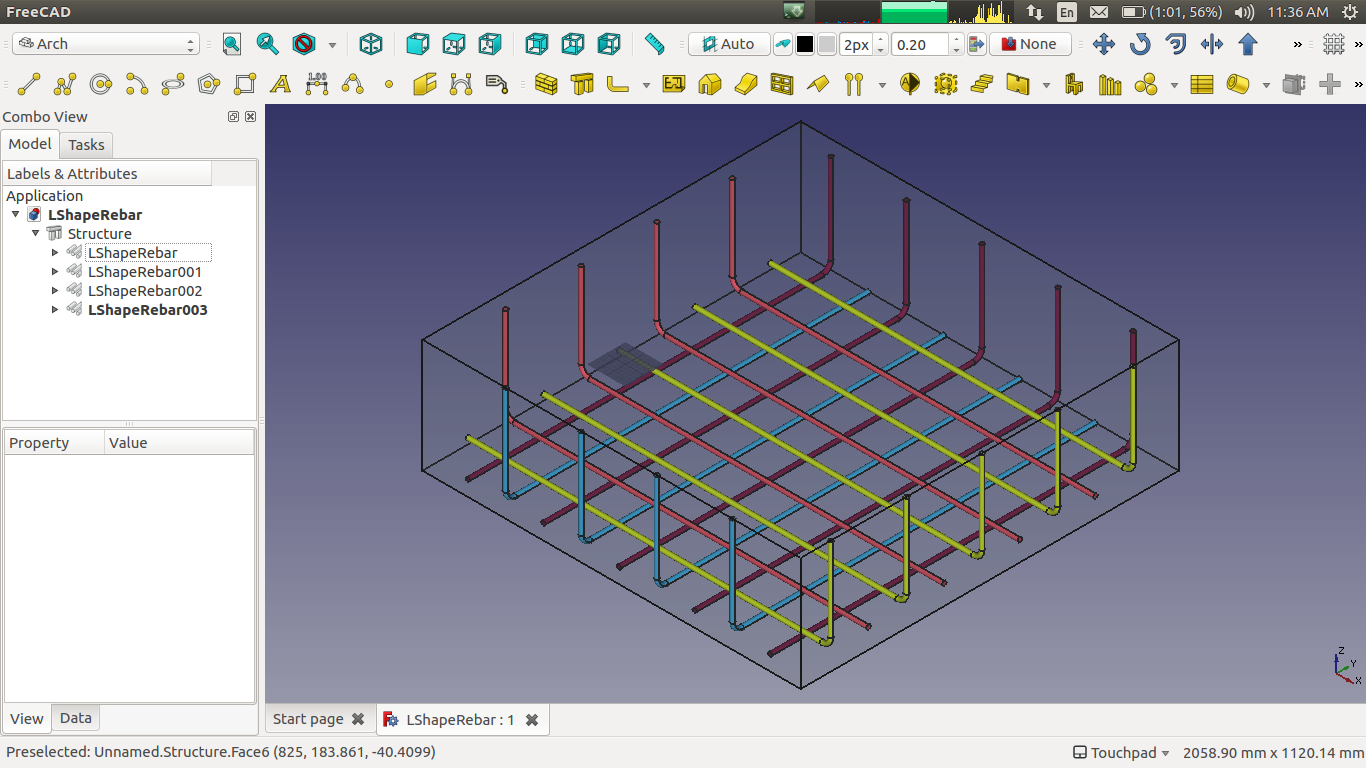
Task: Set view to Front
Action: tap(418, 44)
